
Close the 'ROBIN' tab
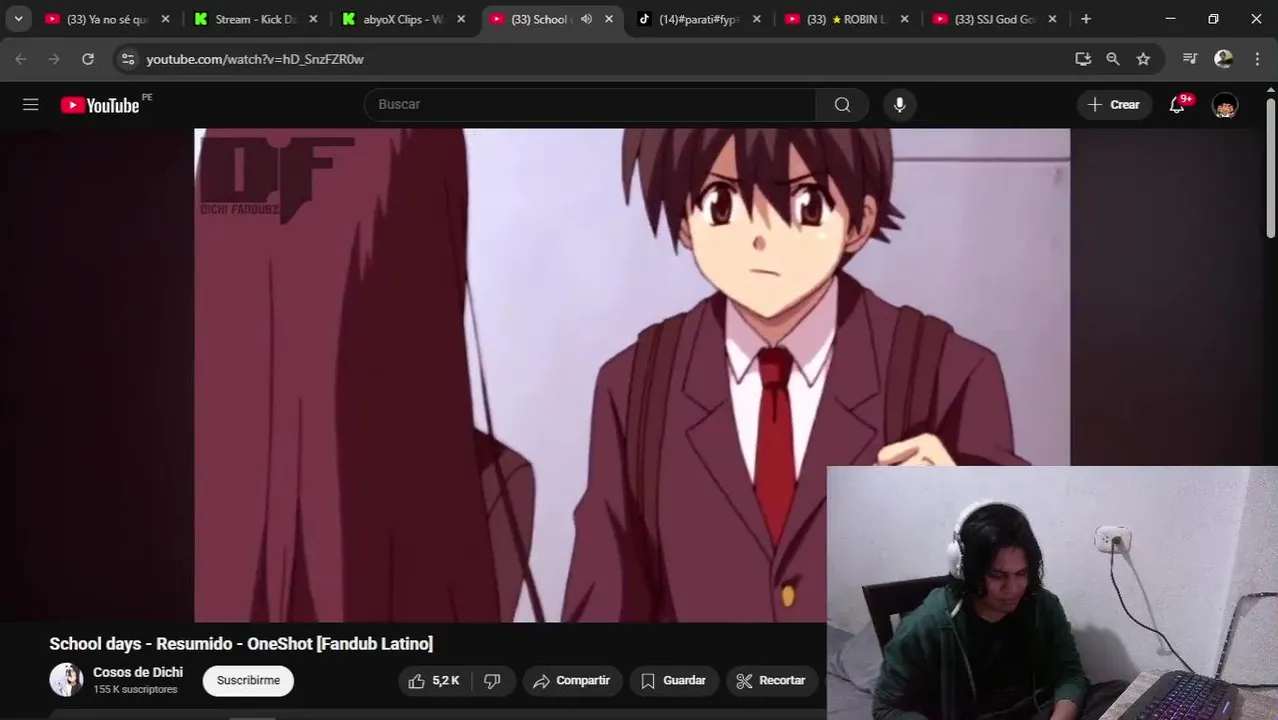(x=905, y=19)
